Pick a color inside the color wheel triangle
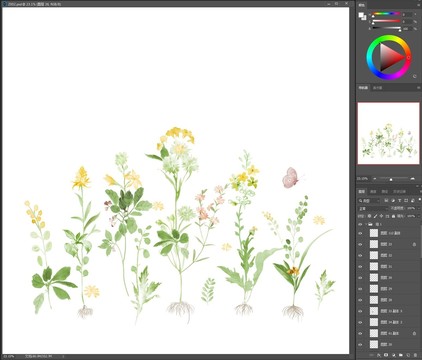 (390, 58)
